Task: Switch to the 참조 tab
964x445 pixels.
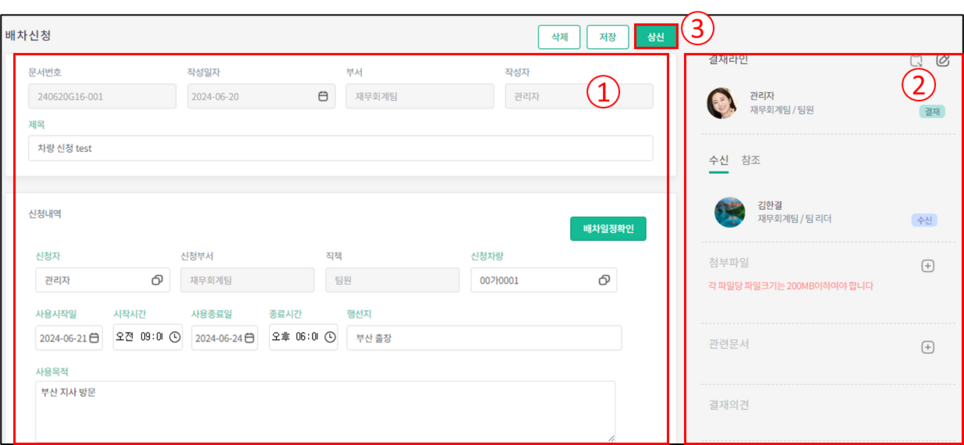Action: click(751, 160)
